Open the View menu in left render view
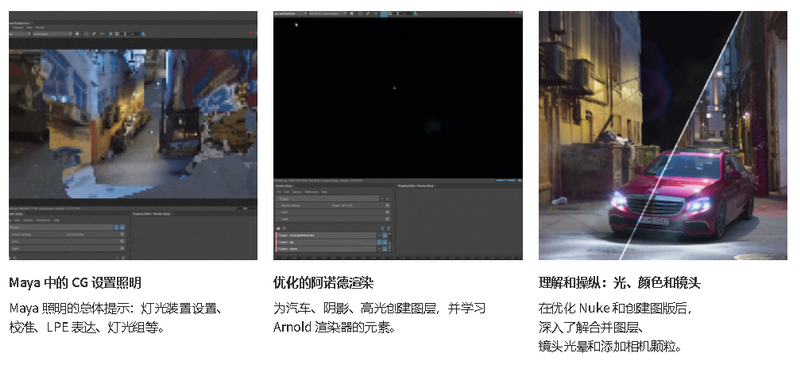The width and height of the screenshot is (800, 365). pyautogui.click(x=30, y=28)
